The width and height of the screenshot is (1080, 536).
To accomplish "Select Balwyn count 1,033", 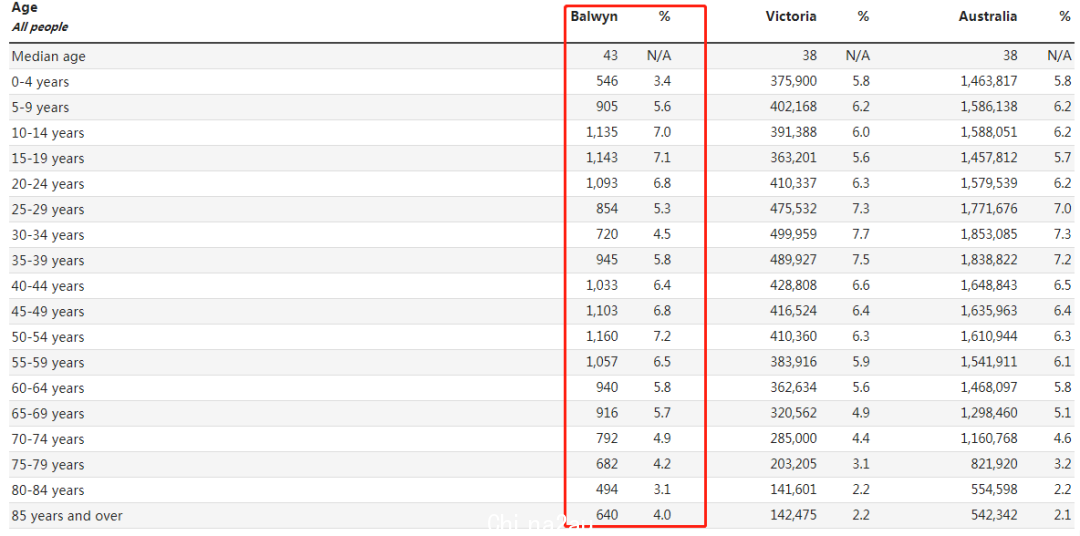I will pyautogui.click(x=602, y=286).
